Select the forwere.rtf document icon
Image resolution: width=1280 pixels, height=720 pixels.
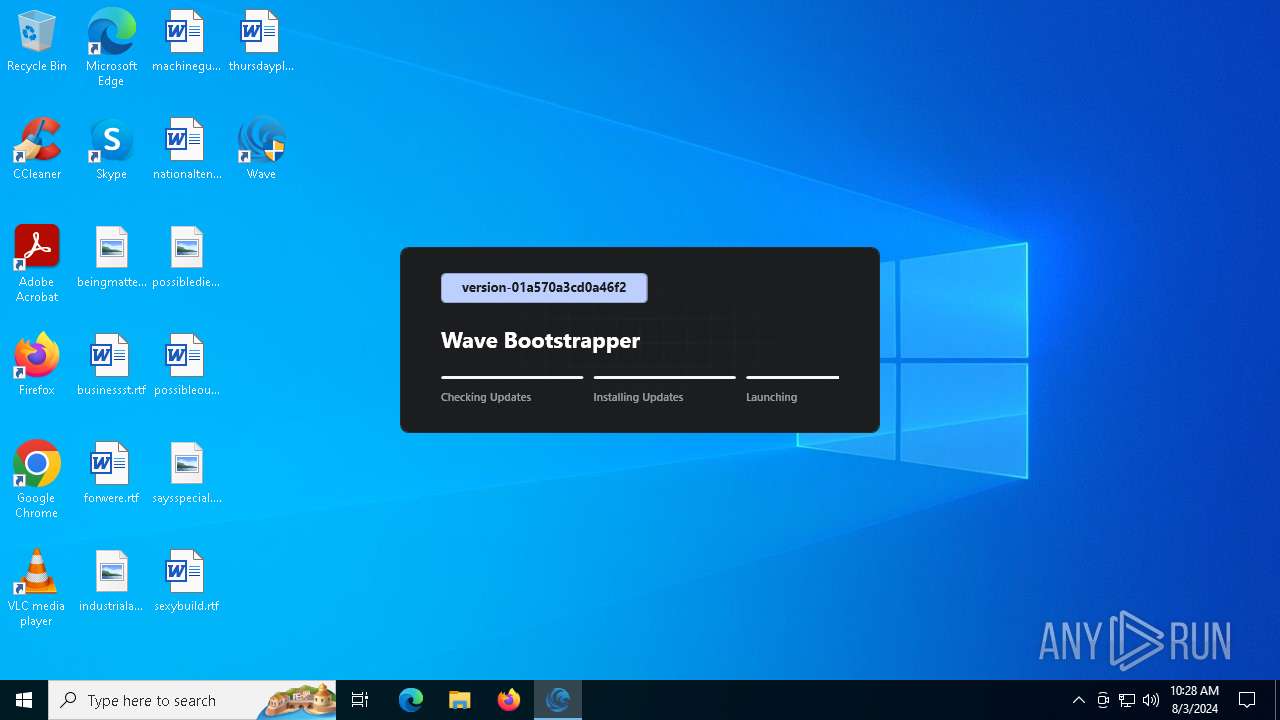111,473
